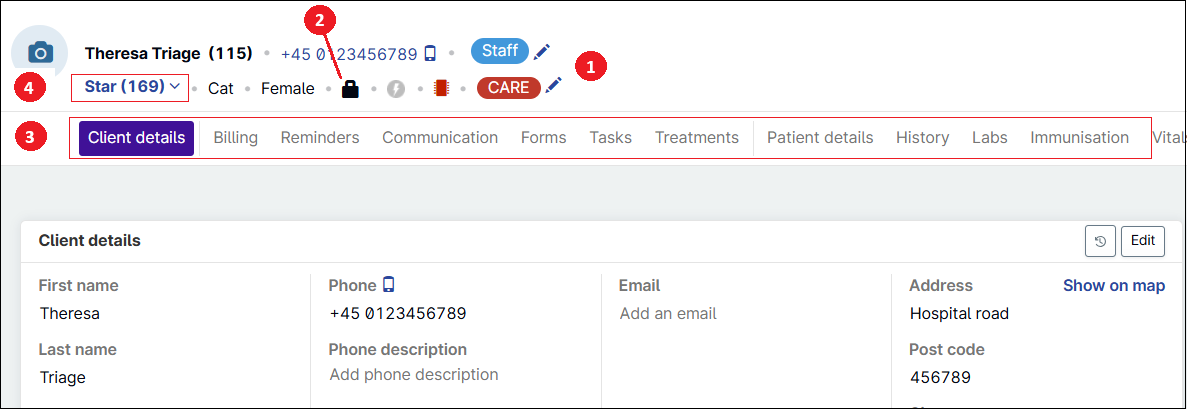Click phone icon beside Phone field label
This screenshot has width=1187, height=409.
tap(388, 285)
